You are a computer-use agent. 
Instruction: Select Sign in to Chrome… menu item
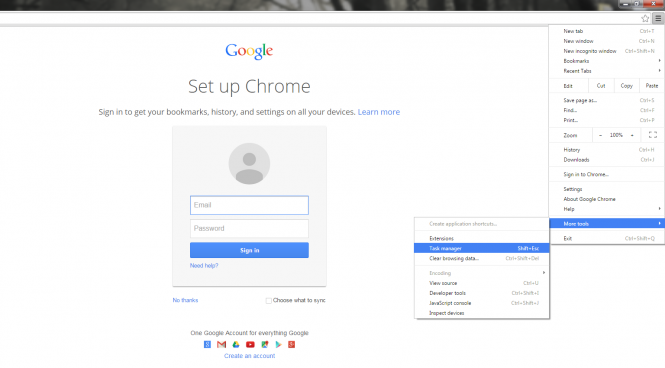(607, 174)
